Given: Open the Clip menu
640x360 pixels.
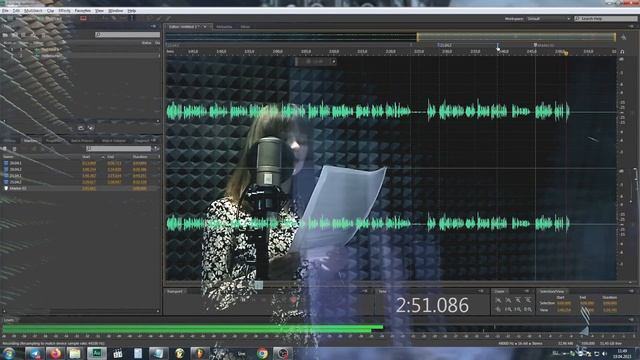Looking at the screenshot, I should click(x=50, y=11).
